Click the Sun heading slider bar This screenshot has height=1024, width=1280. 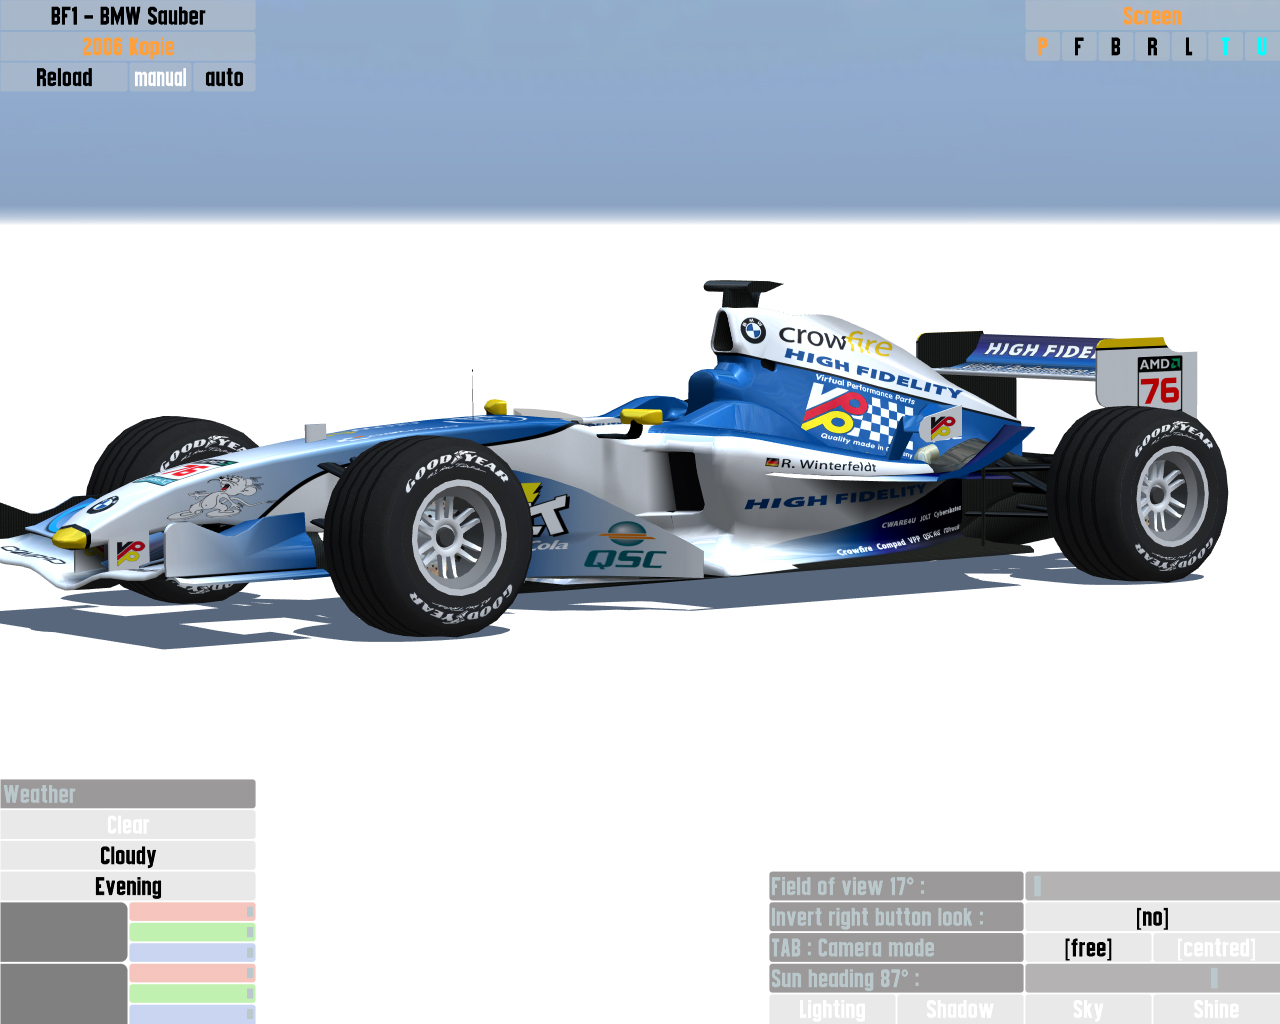pos(1152,978)
